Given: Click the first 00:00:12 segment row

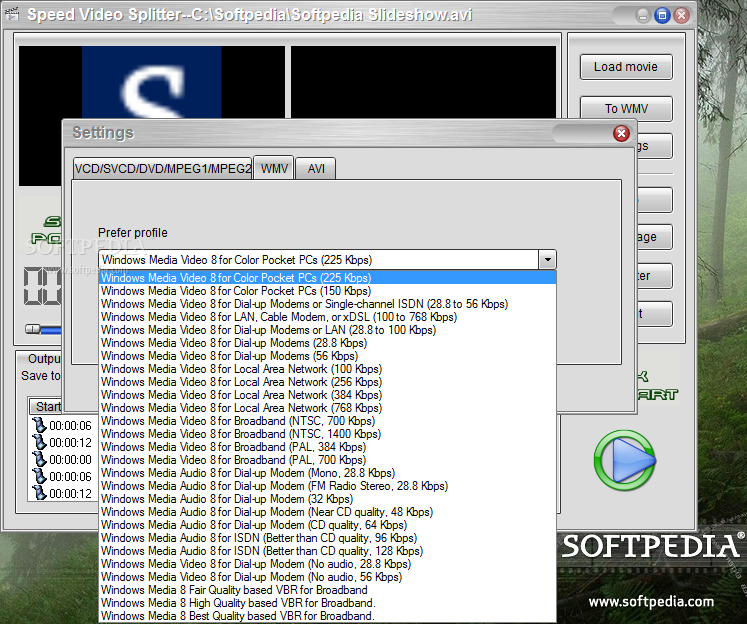Looking at the screenshot, I should click(63, 443).
